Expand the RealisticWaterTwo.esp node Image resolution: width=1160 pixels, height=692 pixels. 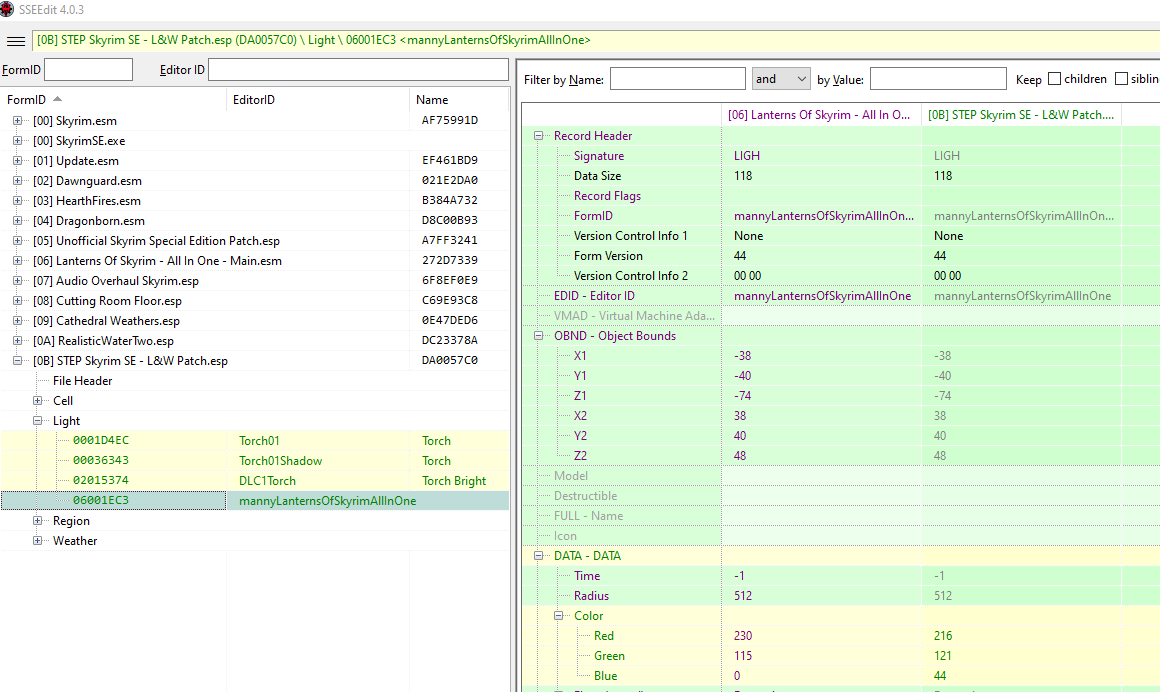[17, 340]
